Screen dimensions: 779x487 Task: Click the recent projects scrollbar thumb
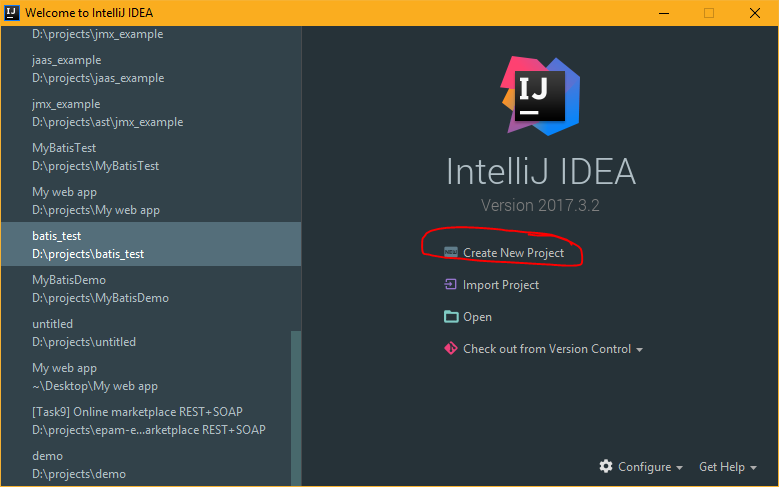pos(296,408)
